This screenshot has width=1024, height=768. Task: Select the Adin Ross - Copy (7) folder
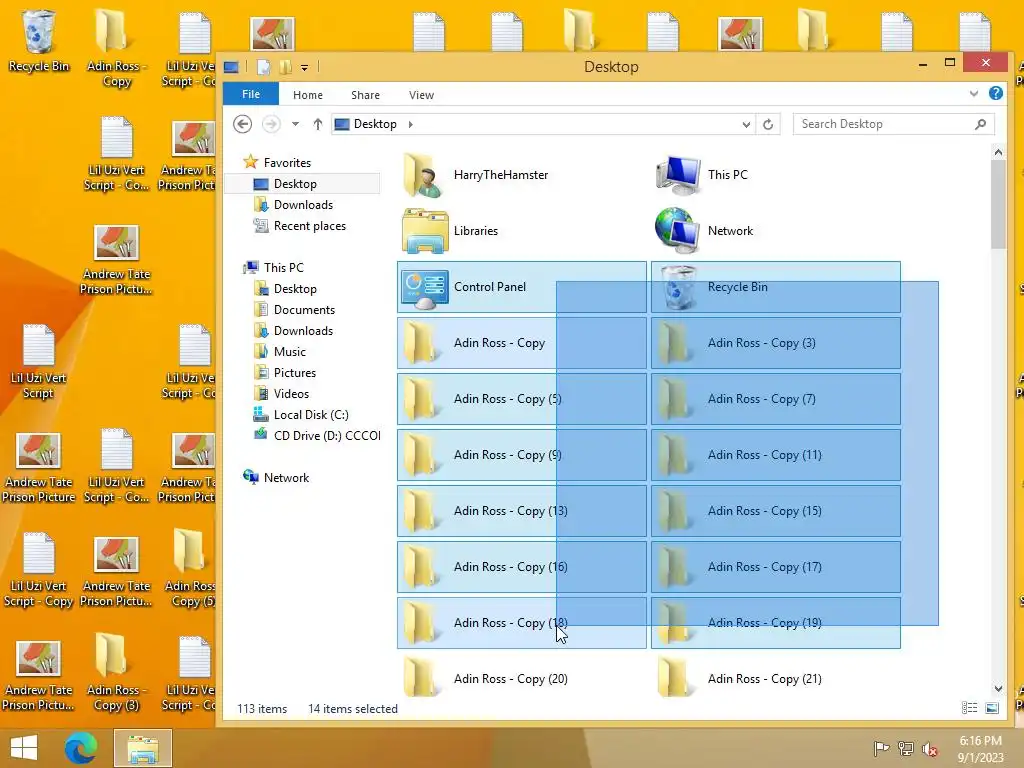click(775, 399)
